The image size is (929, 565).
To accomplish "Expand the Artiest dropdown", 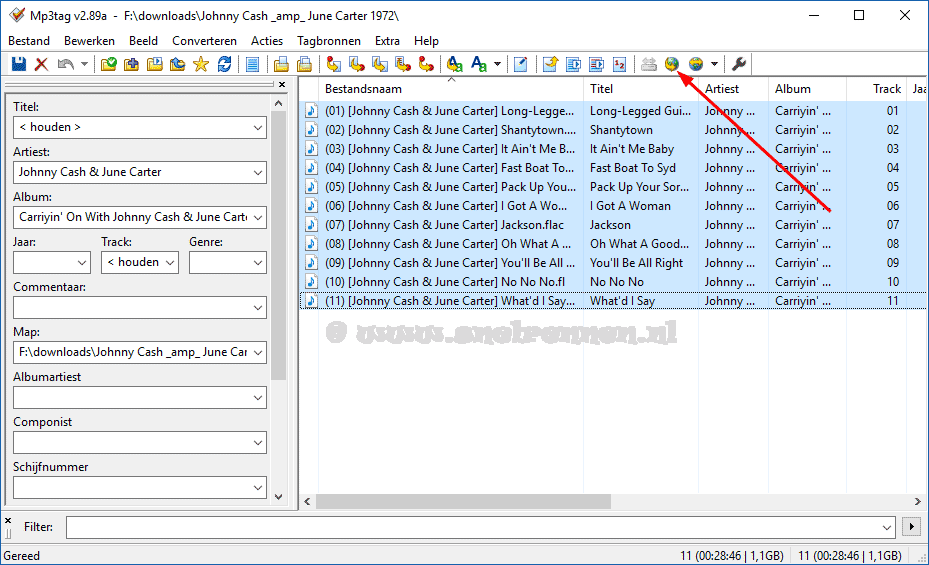I will [x=258, y=172].
